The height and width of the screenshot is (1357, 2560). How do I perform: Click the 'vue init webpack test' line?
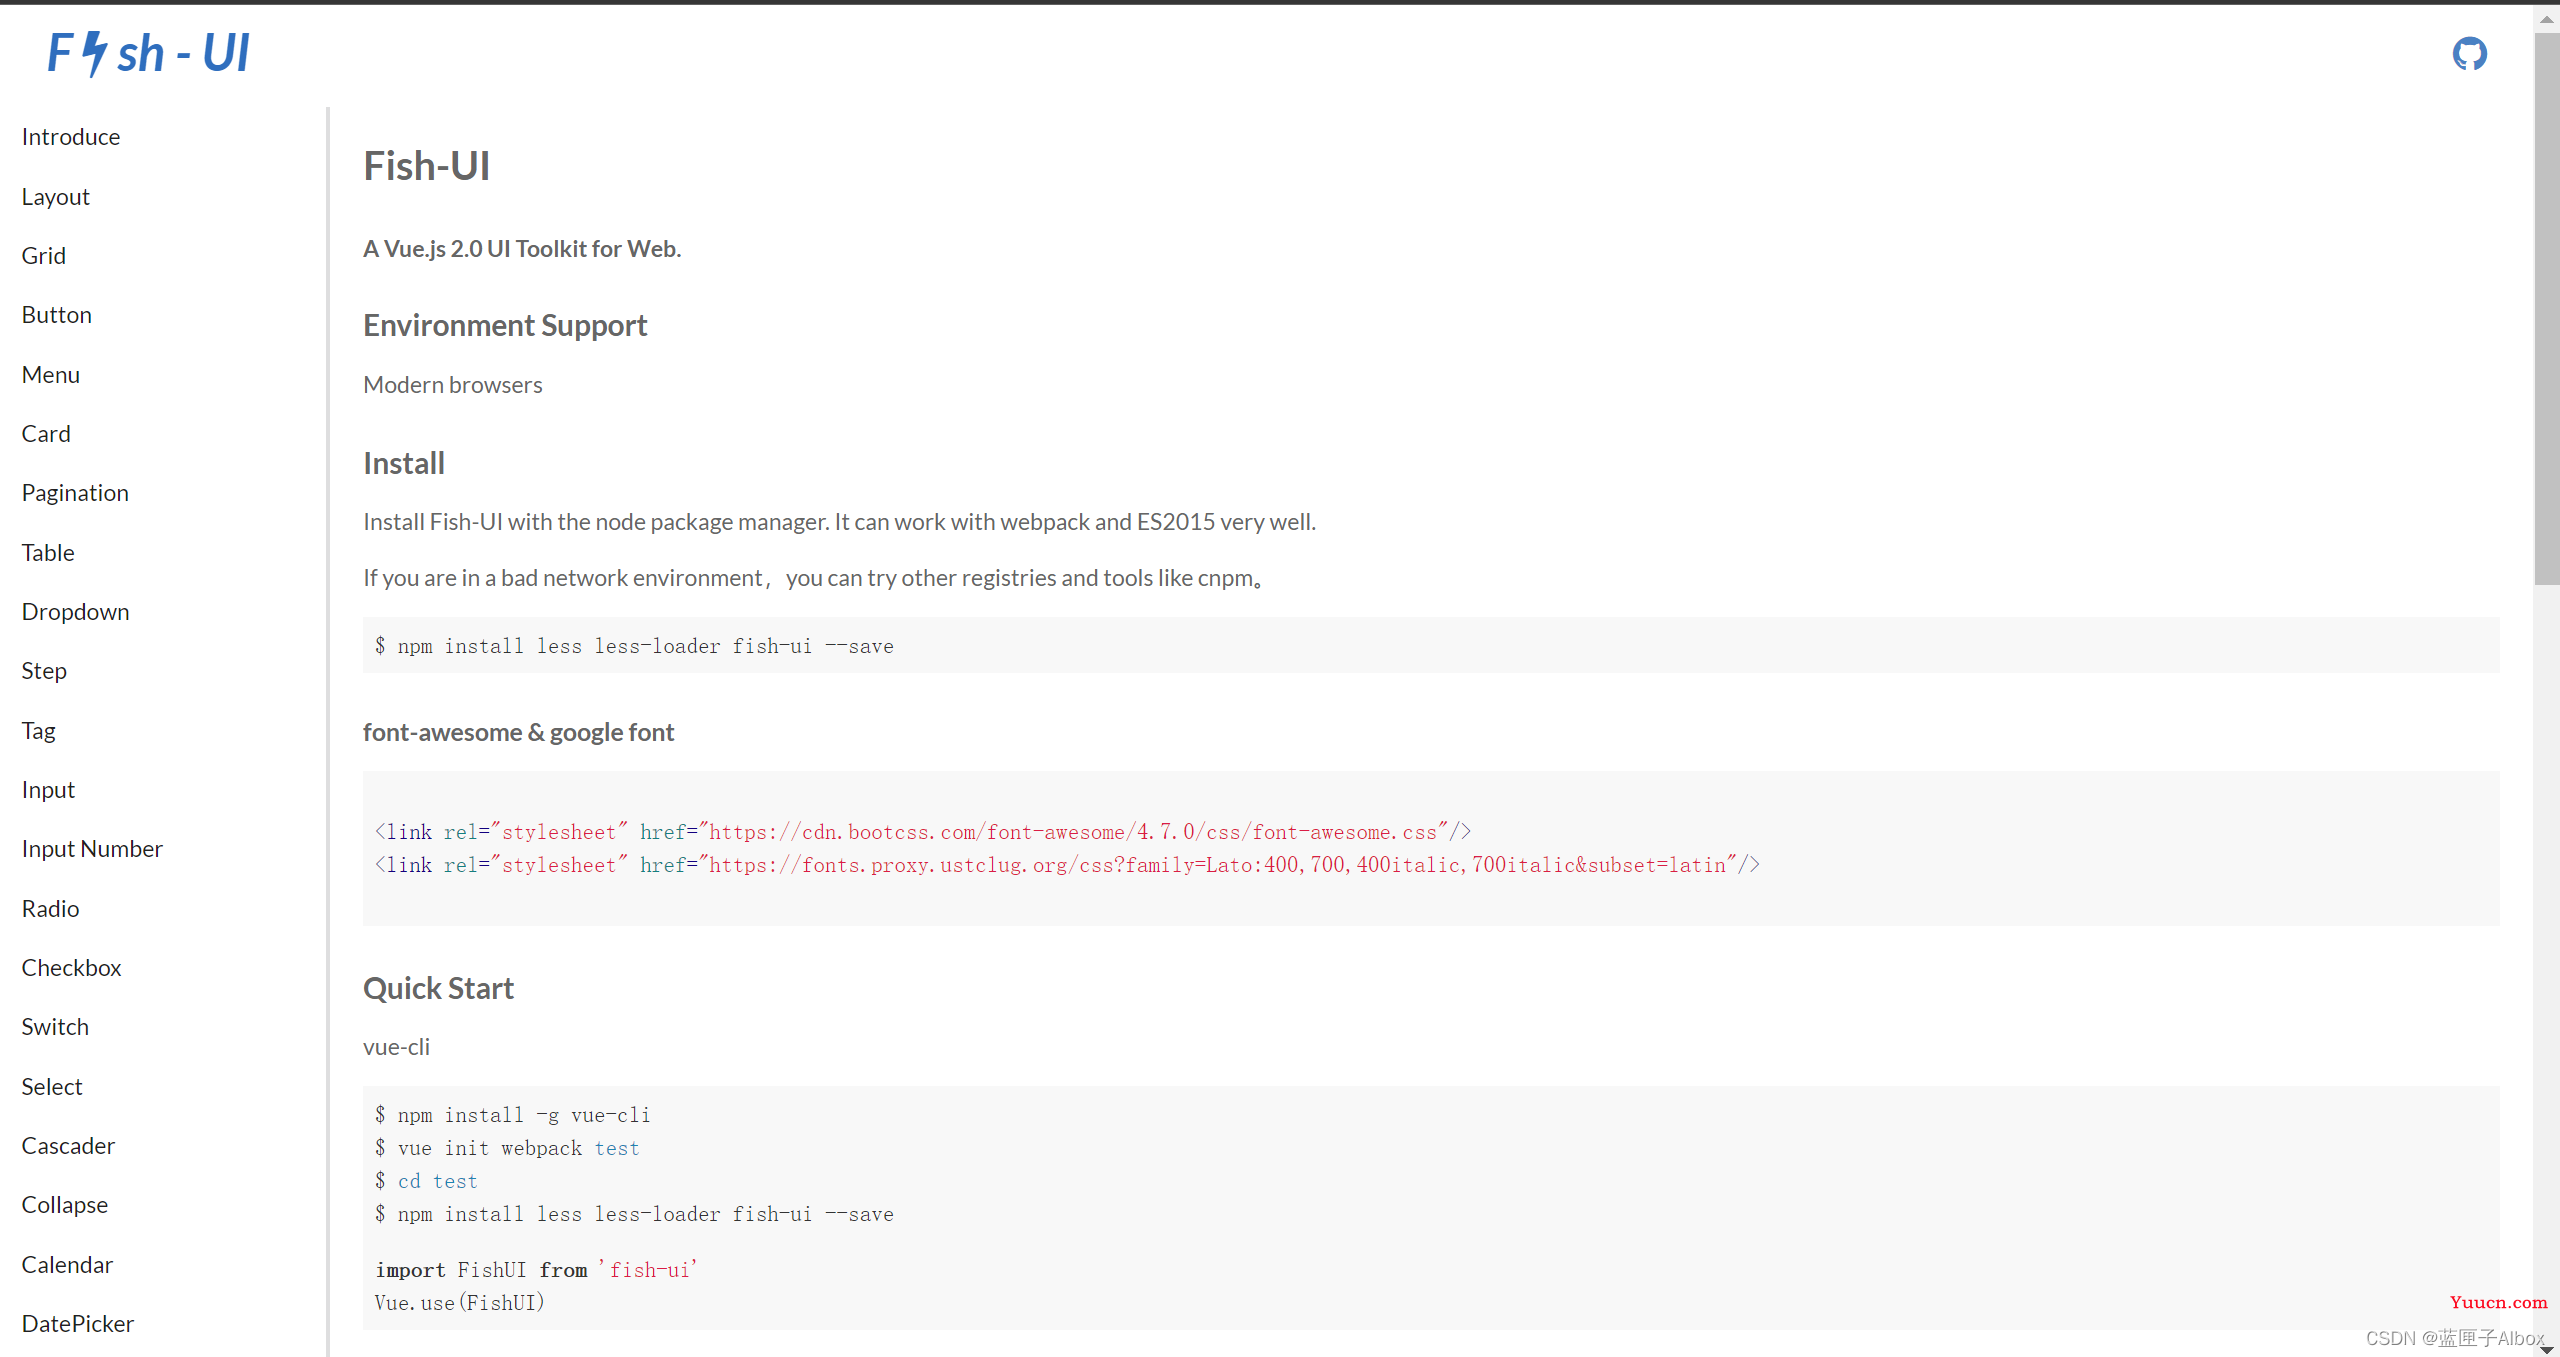point(507,1148)
